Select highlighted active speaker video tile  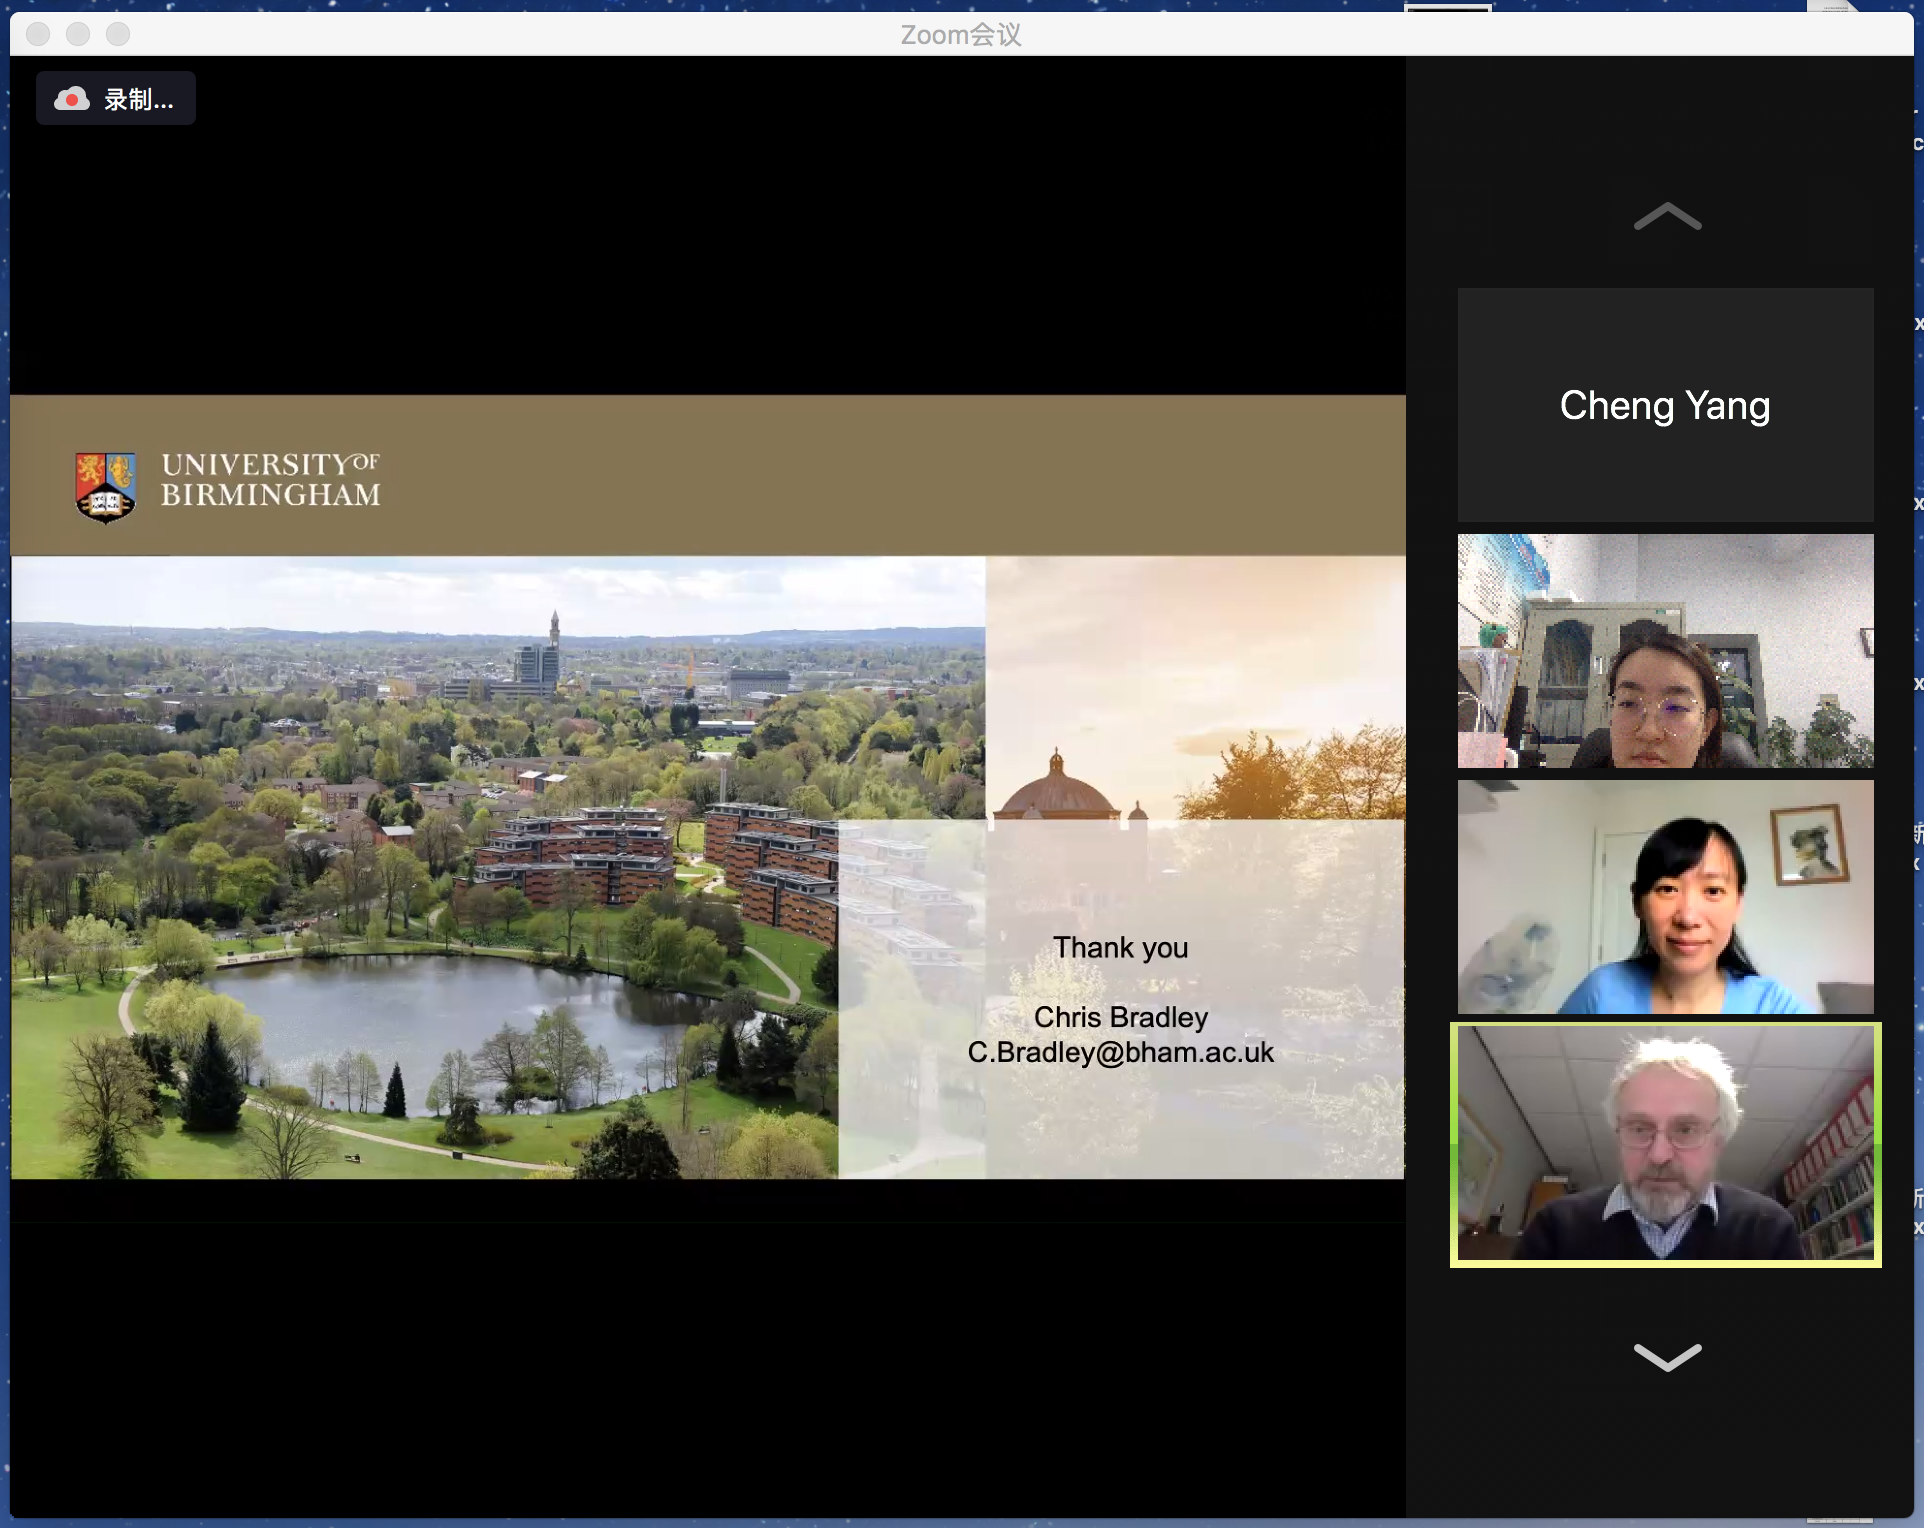pos(1665,1144)
